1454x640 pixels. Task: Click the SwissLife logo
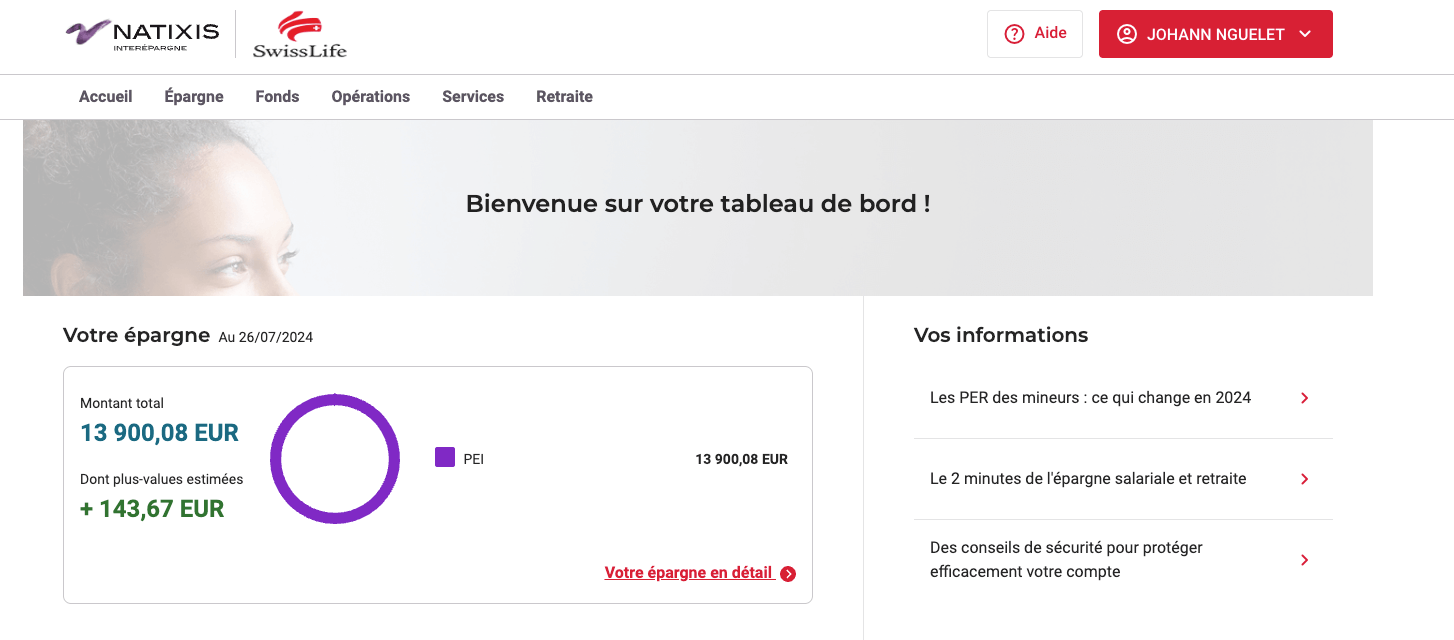point(299,34)
